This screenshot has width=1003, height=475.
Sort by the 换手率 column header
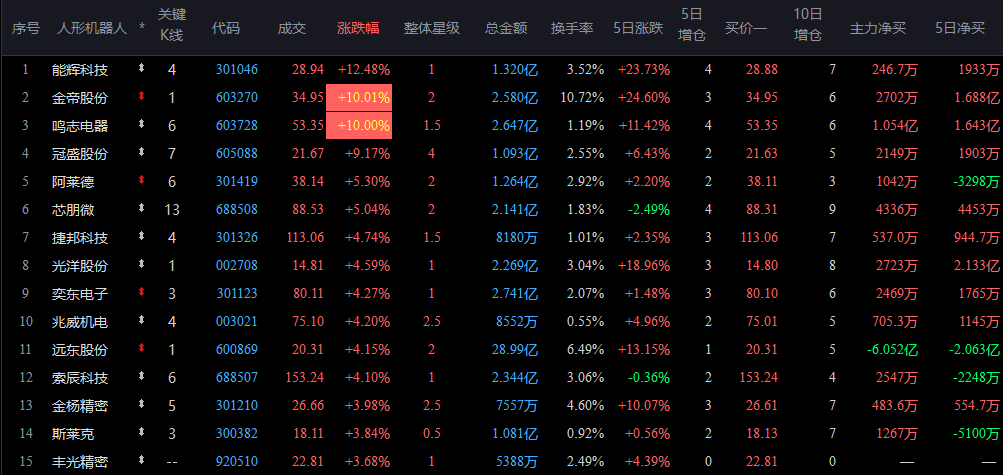pos(573,28)
